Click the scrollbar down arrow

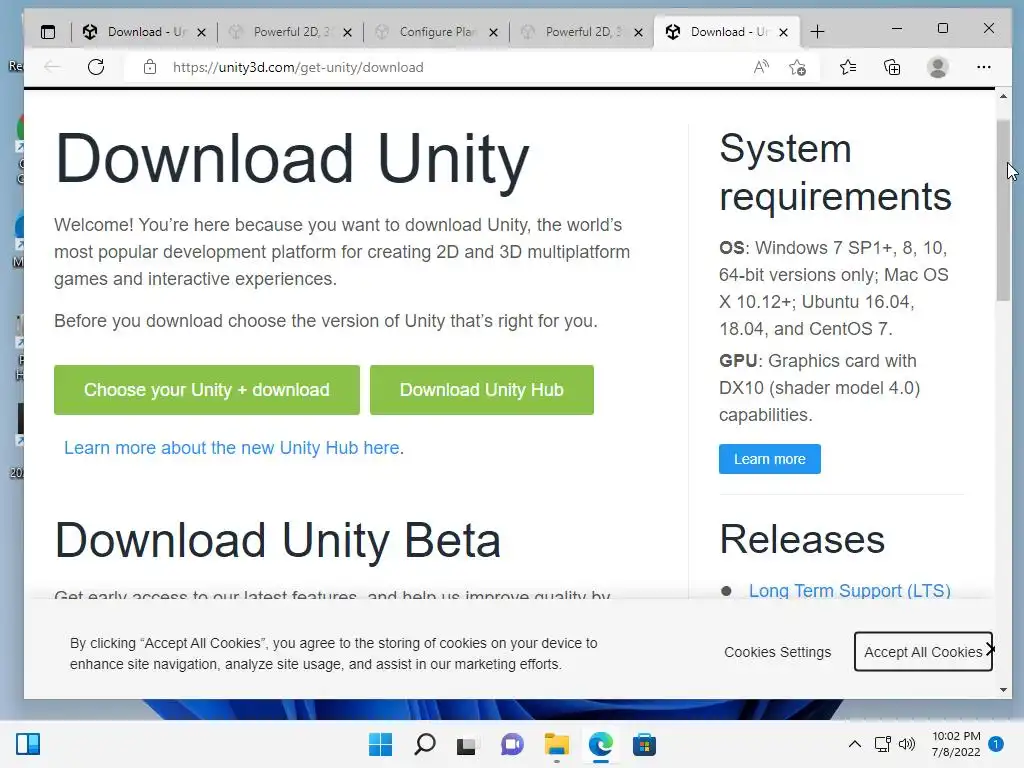pyautogui.click(x=1003, y=690)
